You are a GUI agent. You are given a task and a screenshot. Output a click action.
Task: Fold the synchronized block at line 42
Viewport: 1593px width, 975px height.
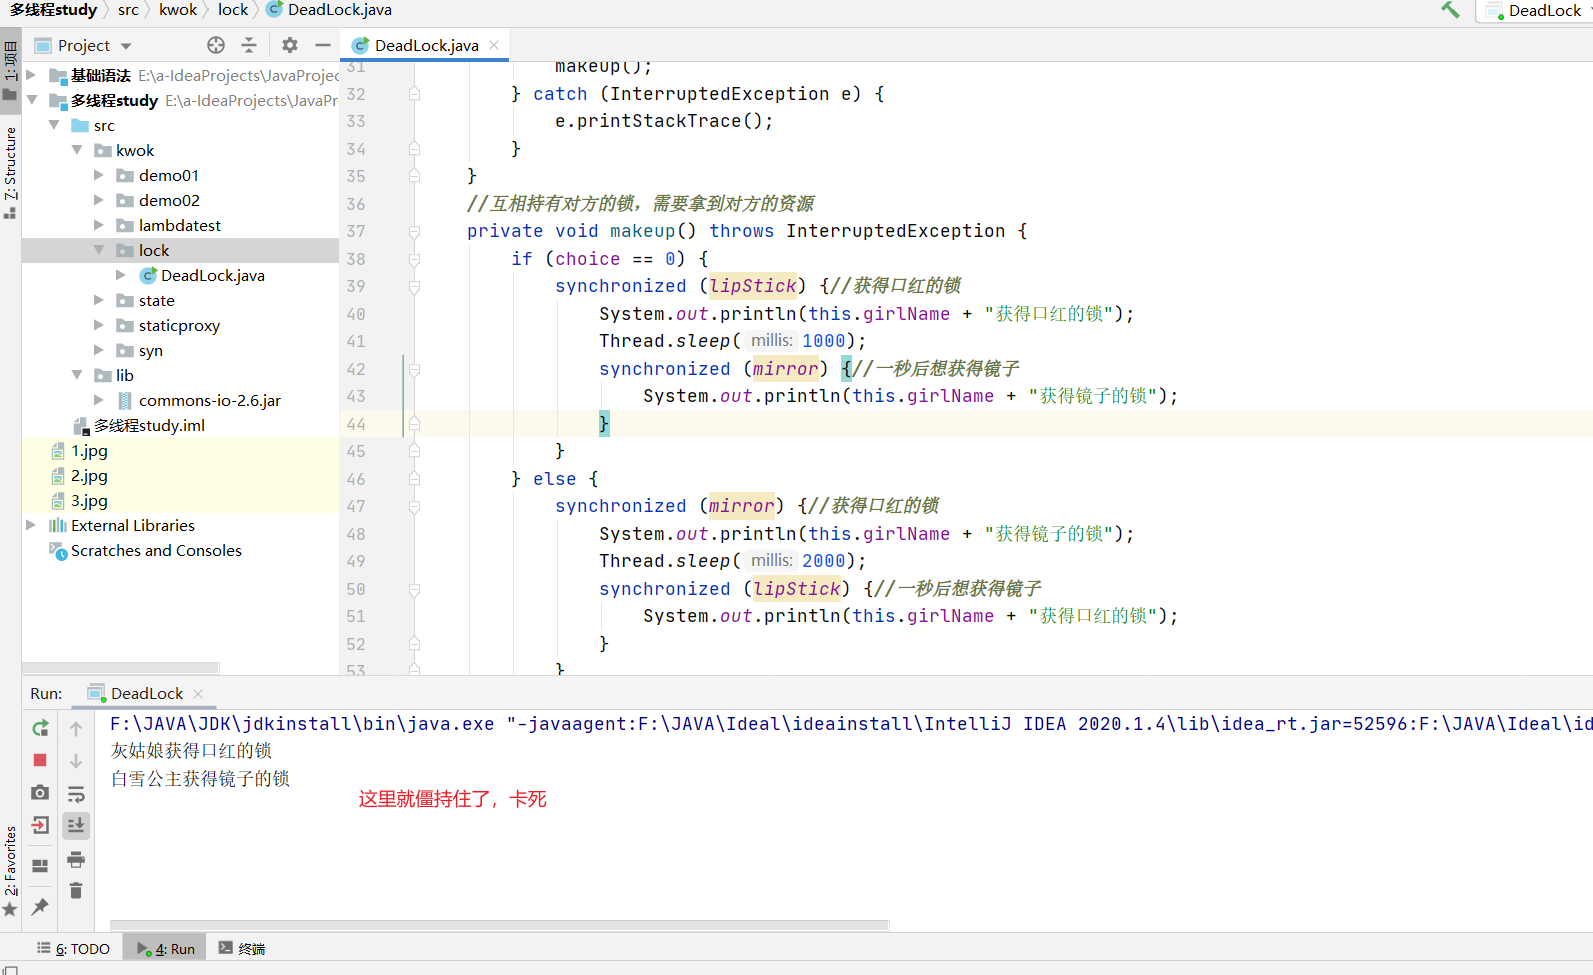[414, 369]
